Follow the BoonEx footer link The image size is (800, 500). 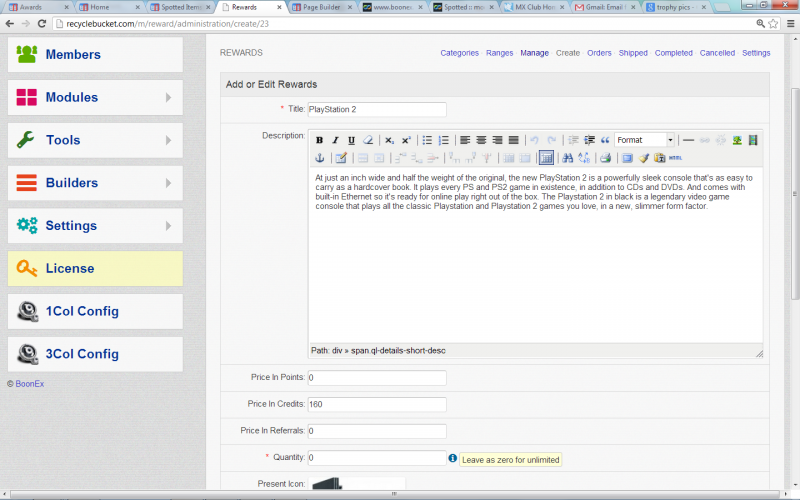coord(30,384)
